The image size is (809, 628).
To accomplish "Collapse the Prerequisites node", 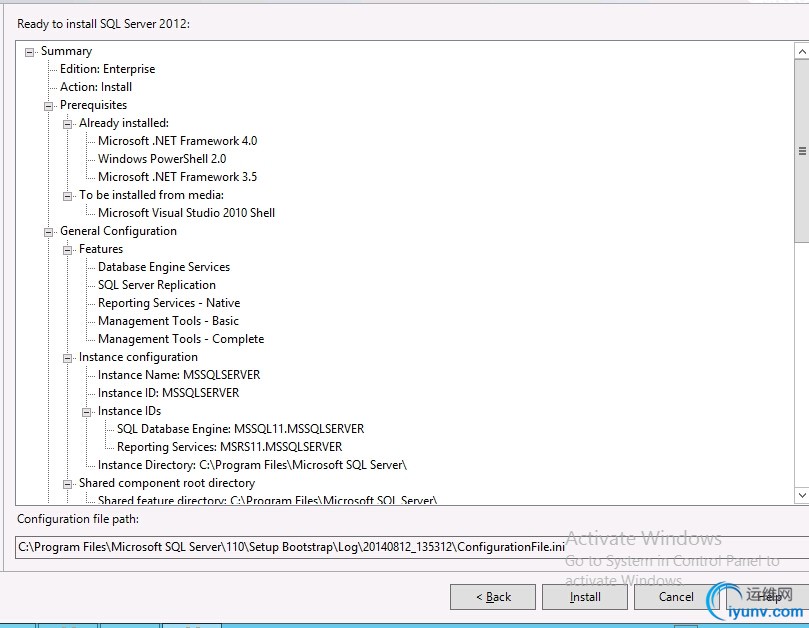I will (48, 106).
